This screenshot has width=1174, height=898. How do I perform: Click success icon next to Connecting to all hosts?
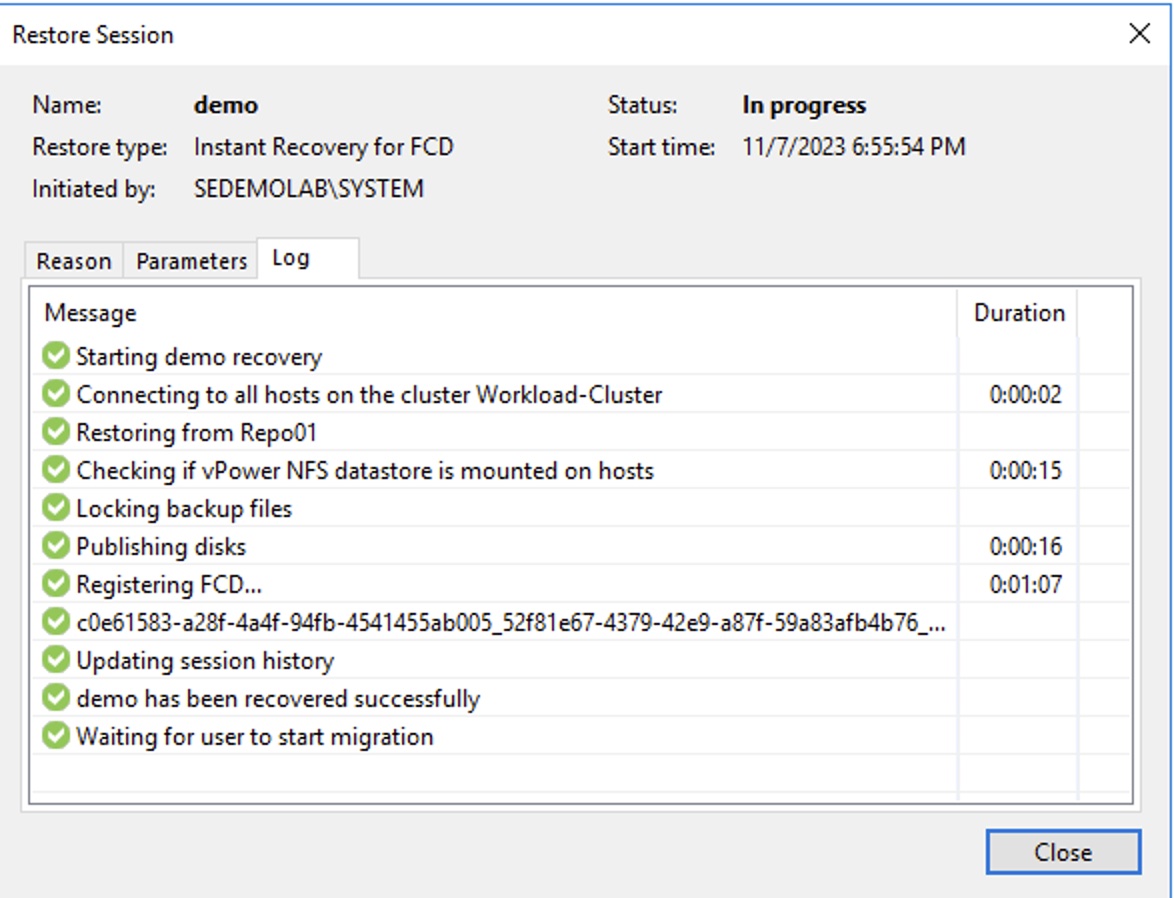click(x=57, y=395)
